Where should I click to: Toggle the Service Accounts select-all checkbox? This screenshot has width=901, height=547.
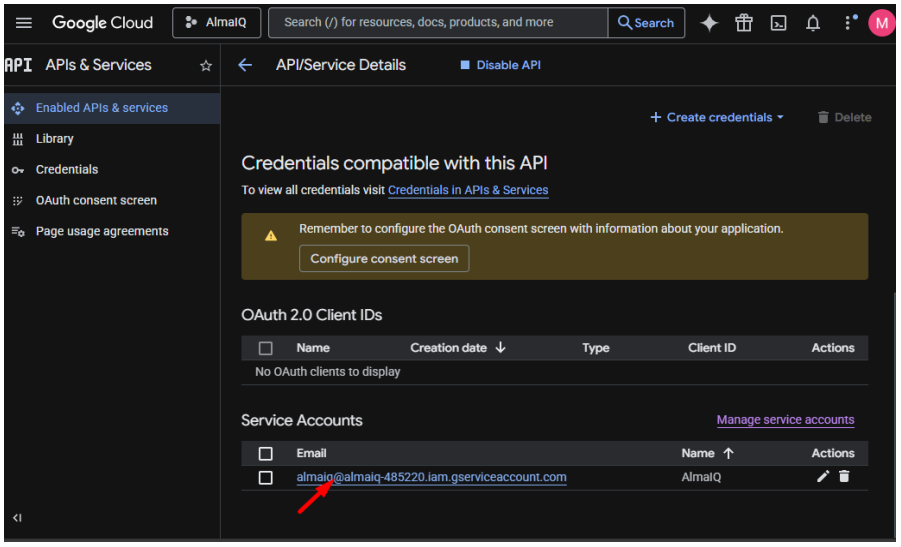pos(265,454)
